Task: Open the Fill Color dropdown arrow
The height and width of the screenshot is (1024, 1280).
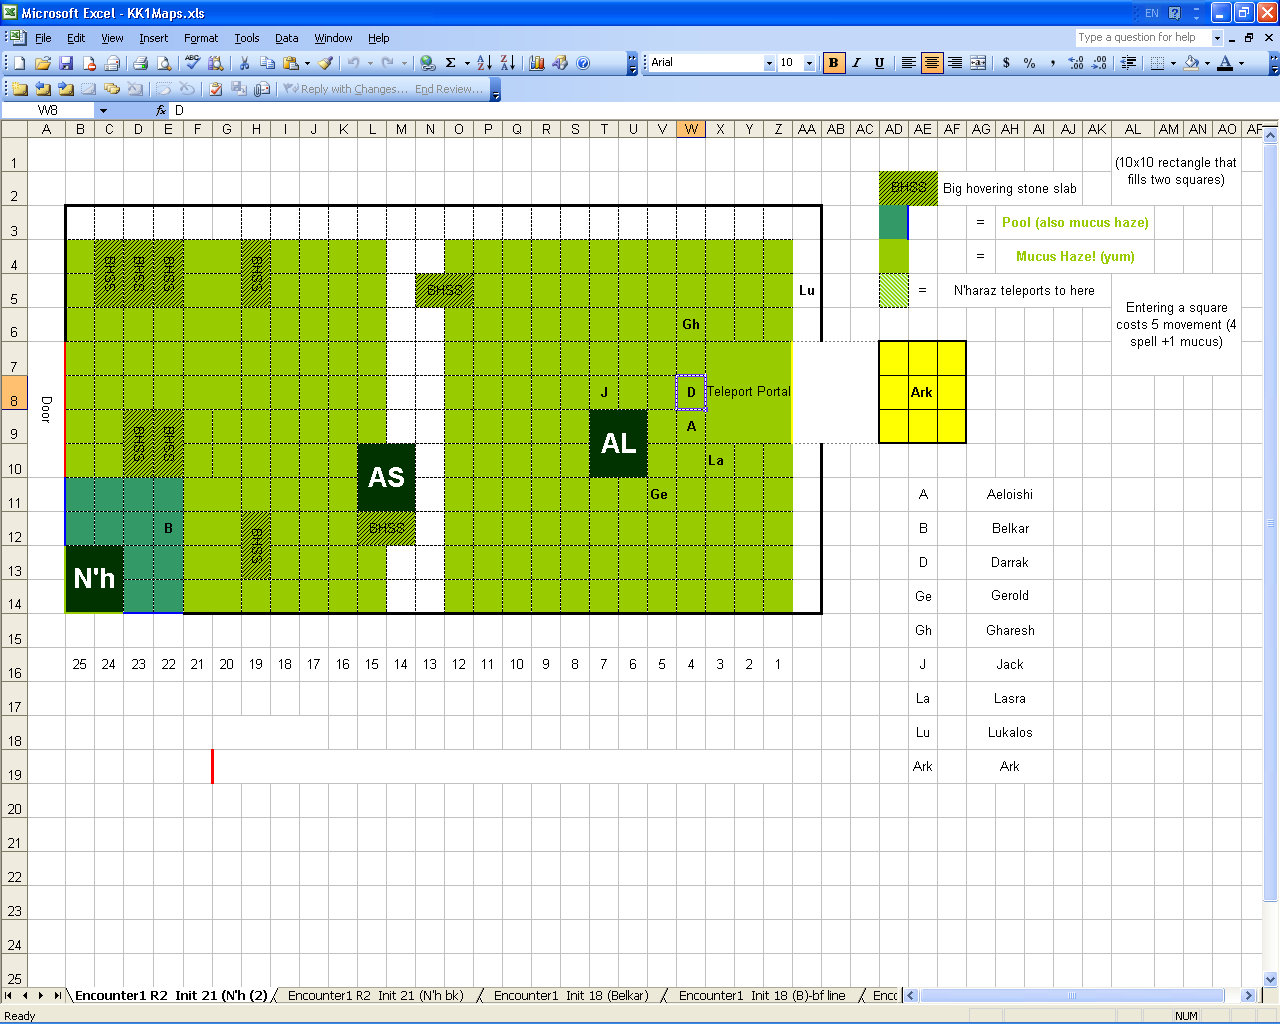Action: 1207,63
